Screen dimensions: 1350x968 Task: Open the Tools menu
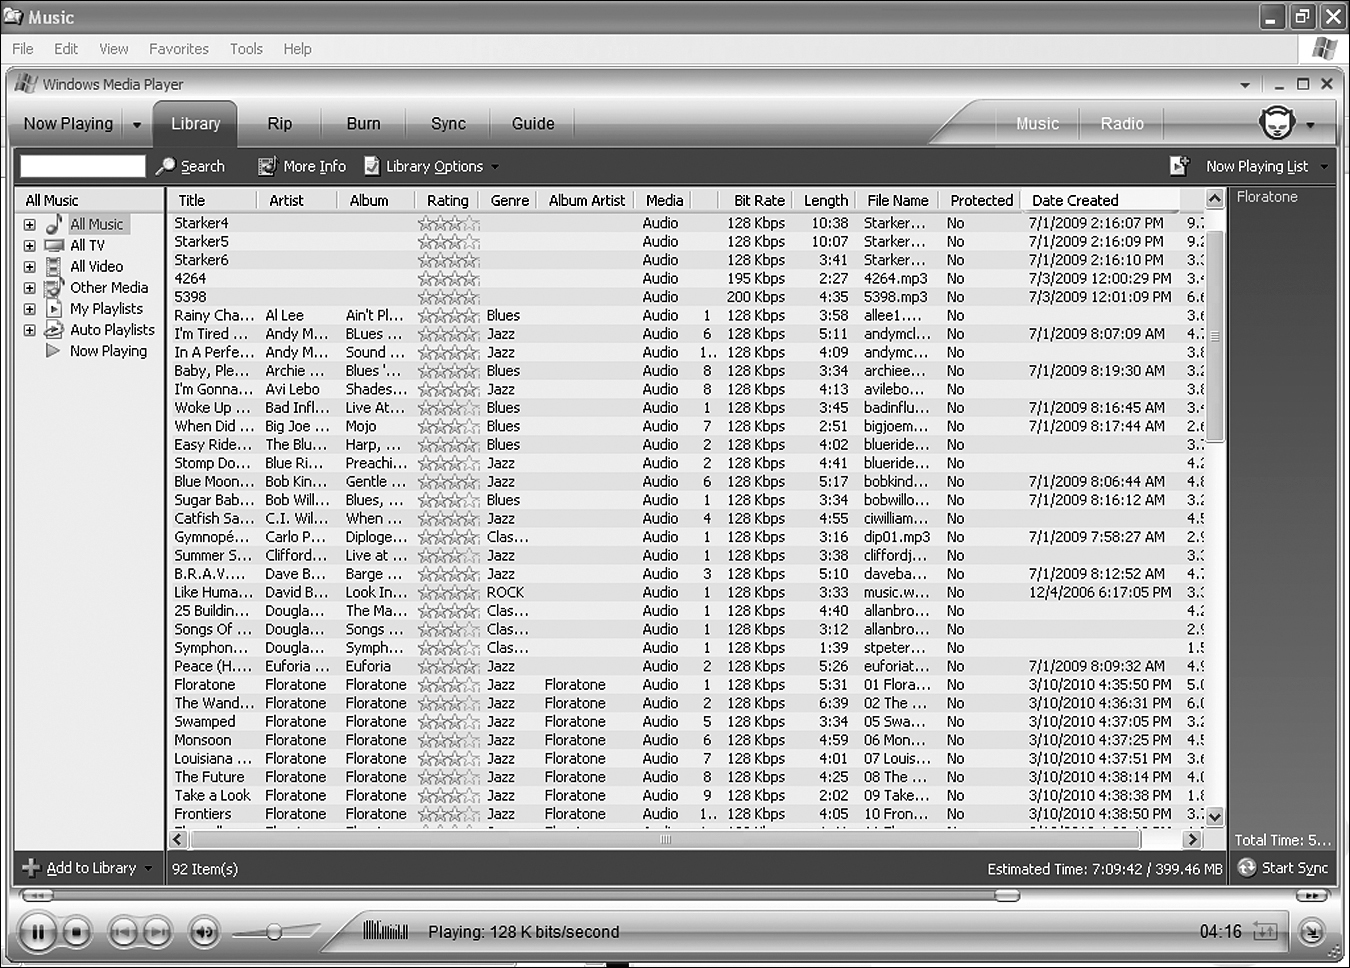246,49
